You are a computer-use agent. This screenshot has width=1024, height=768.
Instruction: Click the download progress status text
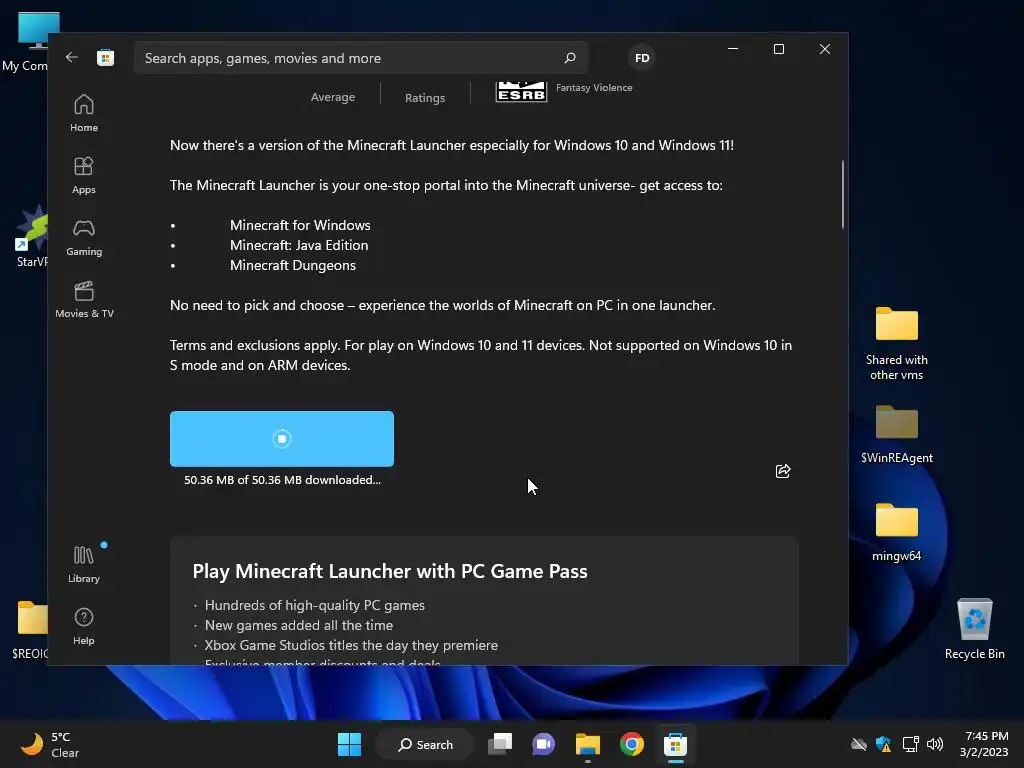[282, 479]
